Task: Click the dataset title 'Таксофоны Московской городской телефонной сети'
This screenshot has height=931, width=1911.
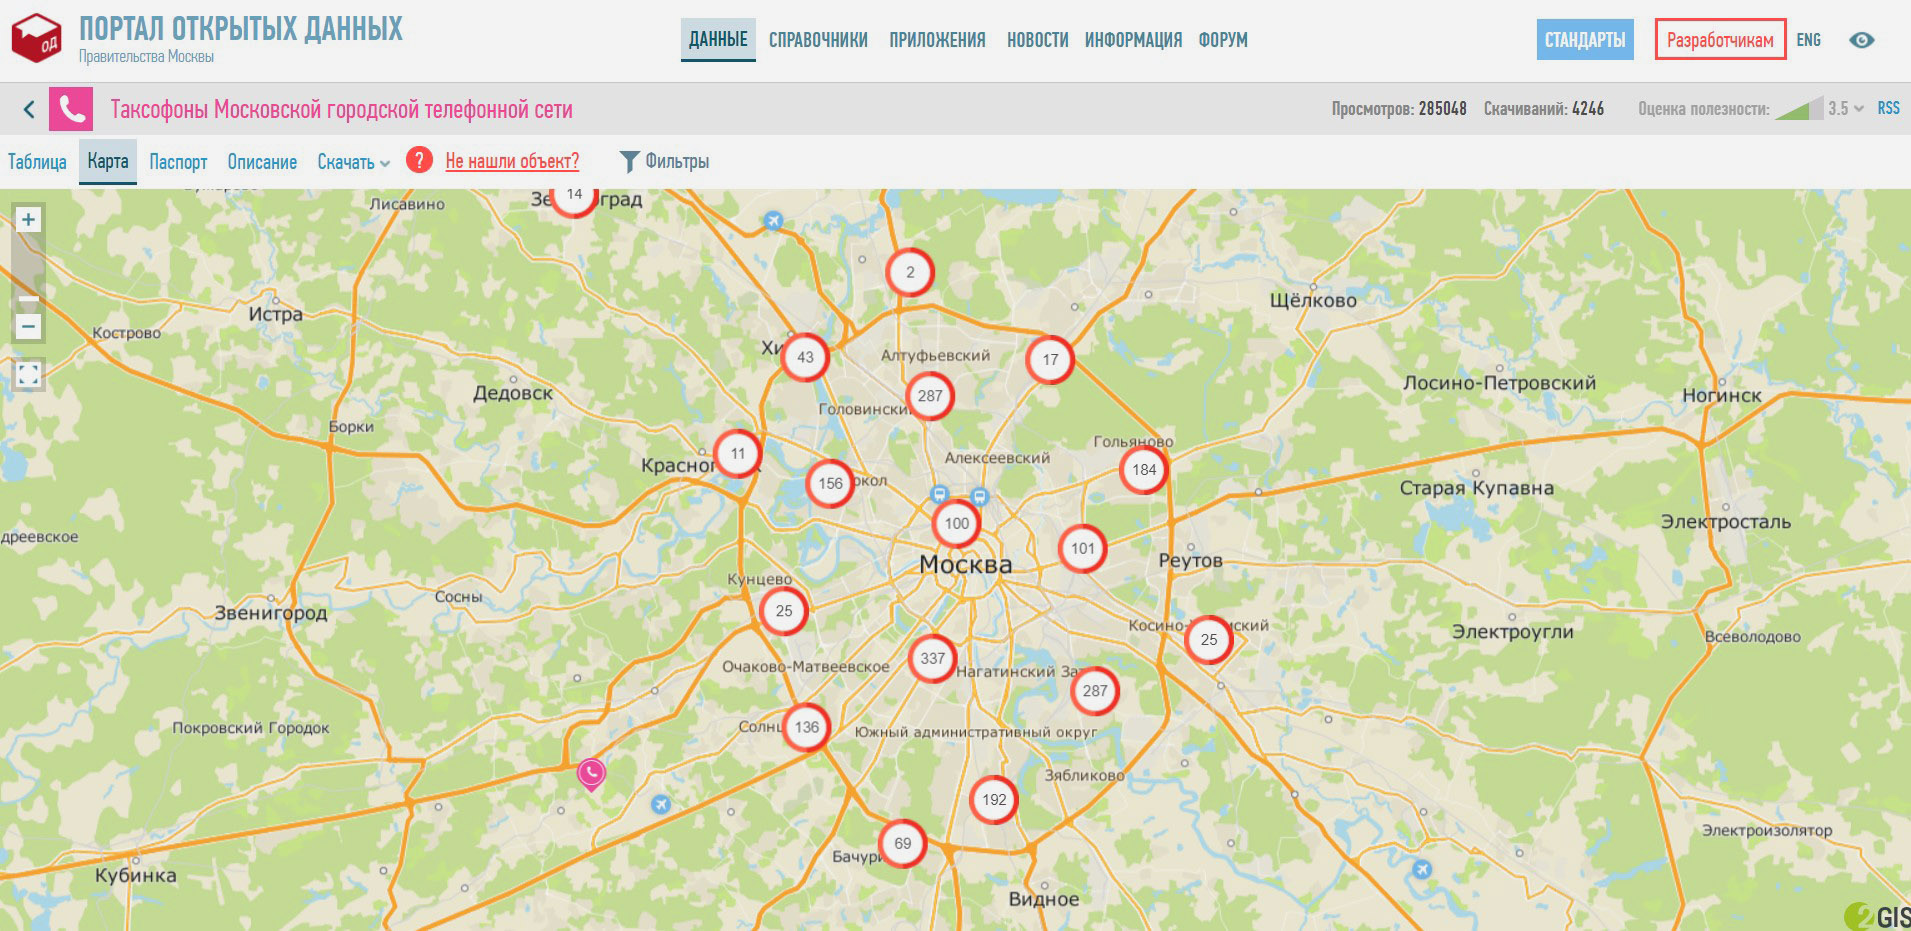Action: [341, 109]
